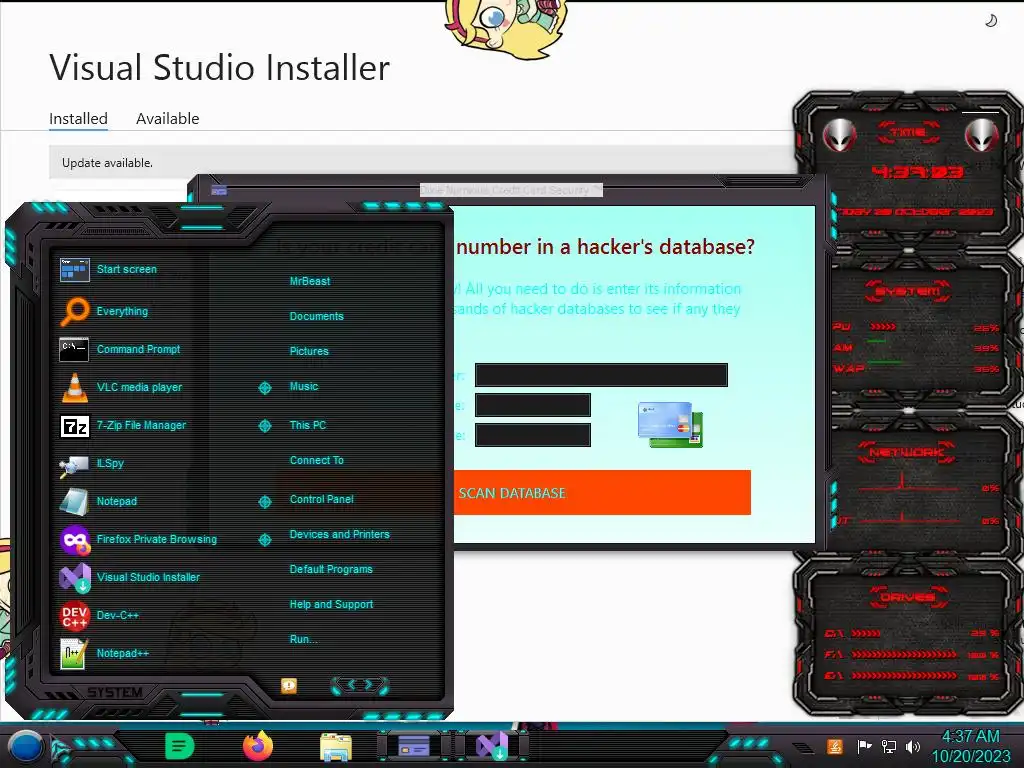The height and width of the screenshot is (768, 1024).
Task: Click the taskbar clock showing 4:37 AM
Action: coord(970,746)
